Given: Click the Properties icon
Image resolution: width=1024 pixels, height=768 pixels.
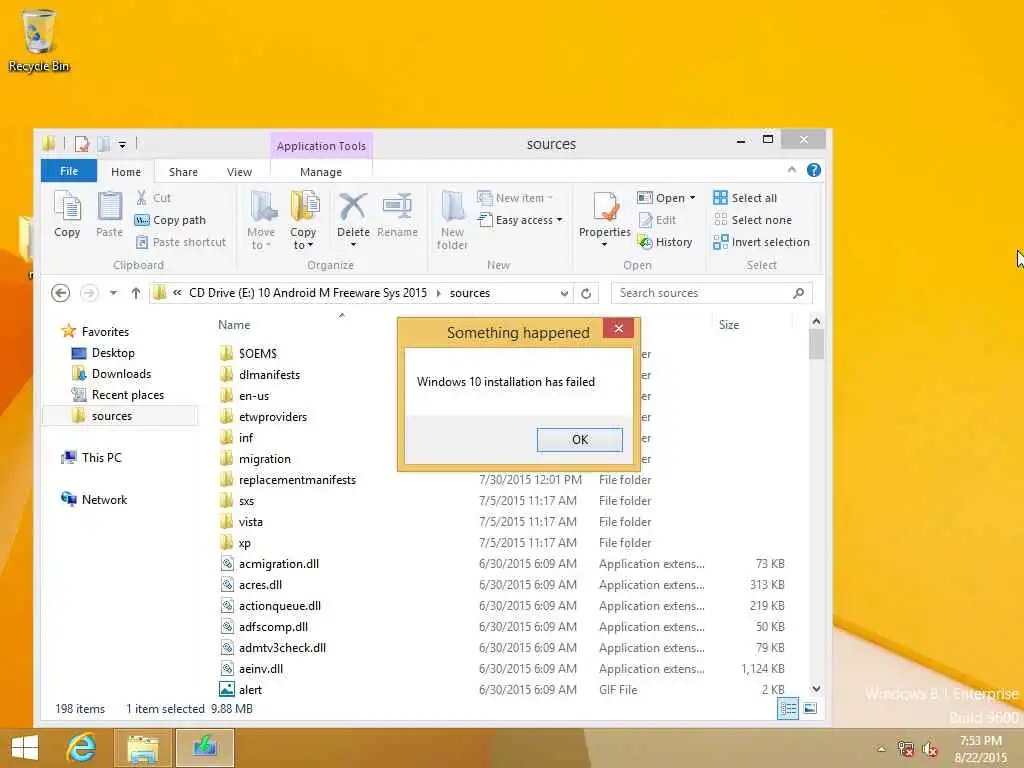Looking at the screenshot, I should 605,208.
